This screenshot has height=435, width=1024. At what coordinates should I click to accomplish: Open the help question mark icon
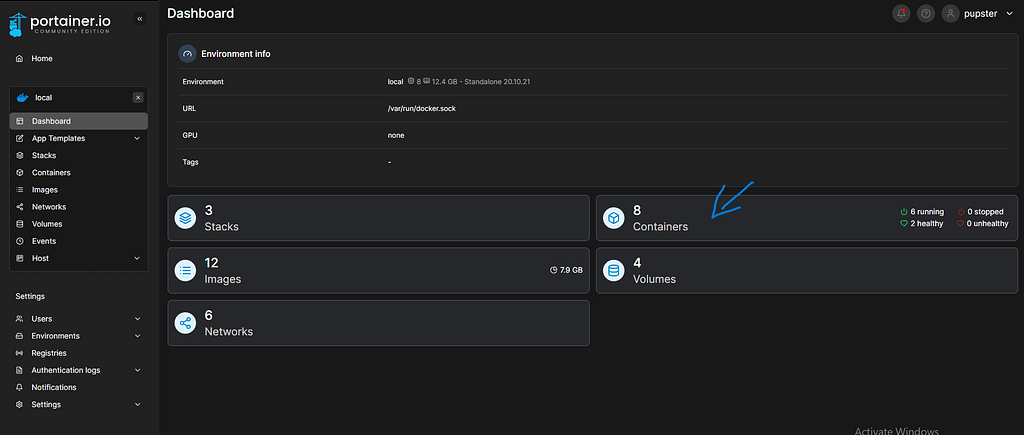click(x=926, y=14)
